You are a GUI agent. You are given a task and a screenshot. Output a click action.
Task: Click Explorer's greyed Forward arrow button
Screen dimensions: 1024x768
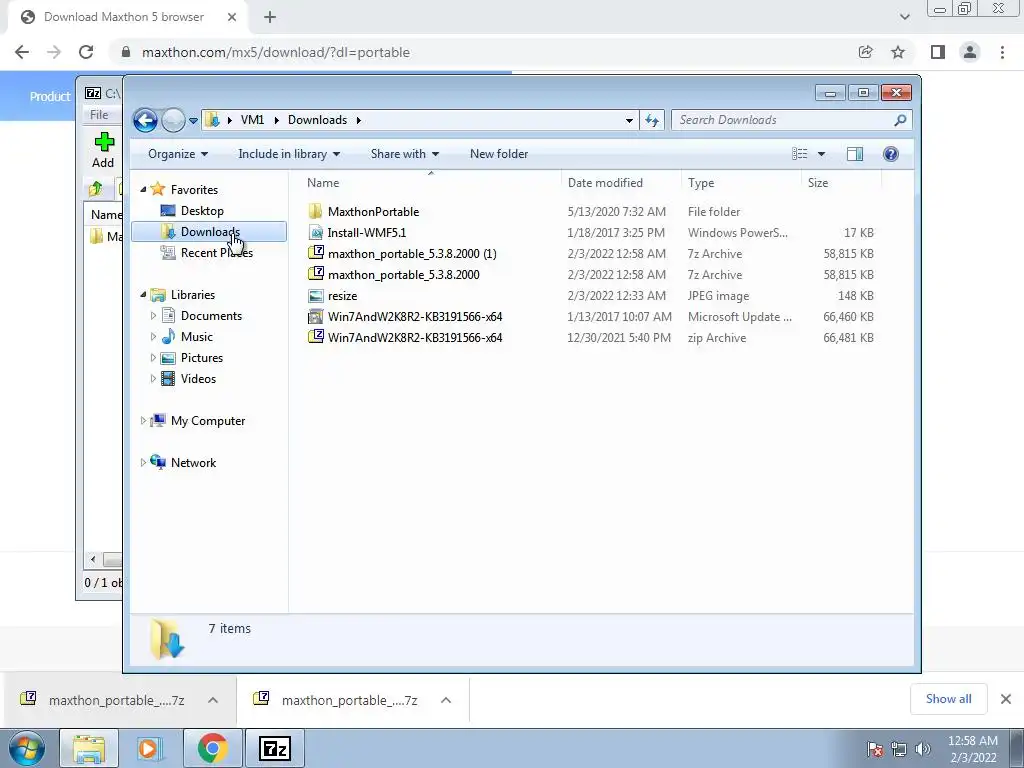[173, 120]
